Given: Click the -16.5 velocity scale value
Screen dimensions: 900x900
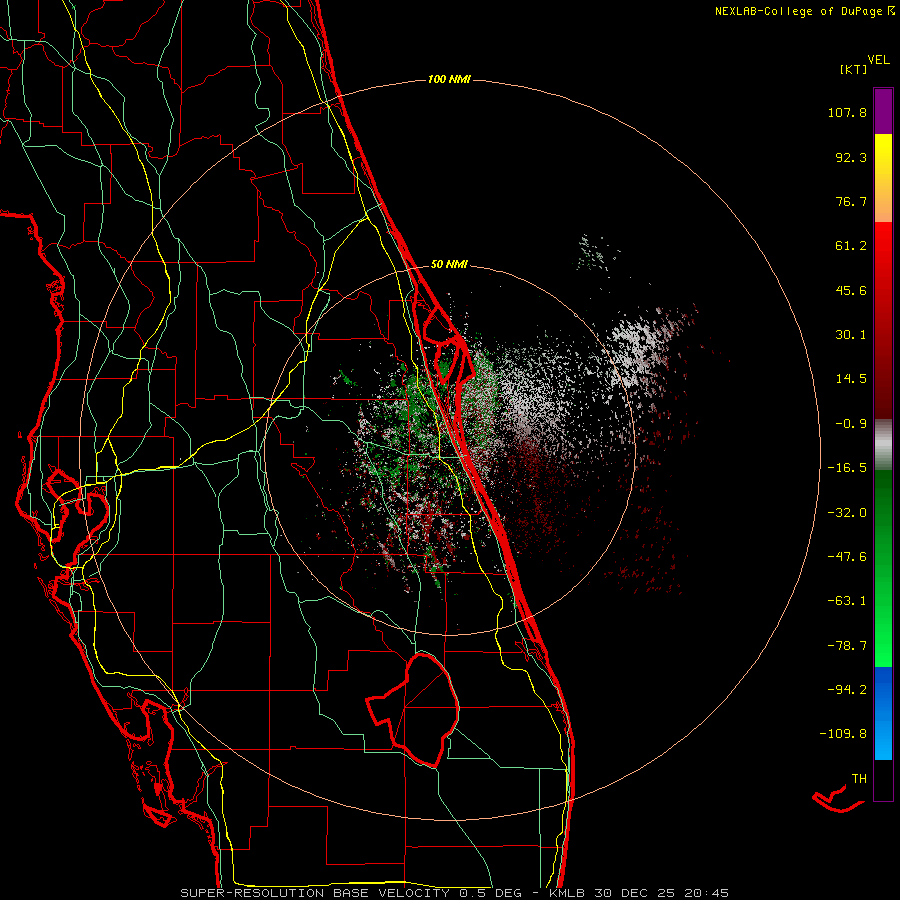Looking at the screenshot, I should pyautogui.click(x=847, y=468).
